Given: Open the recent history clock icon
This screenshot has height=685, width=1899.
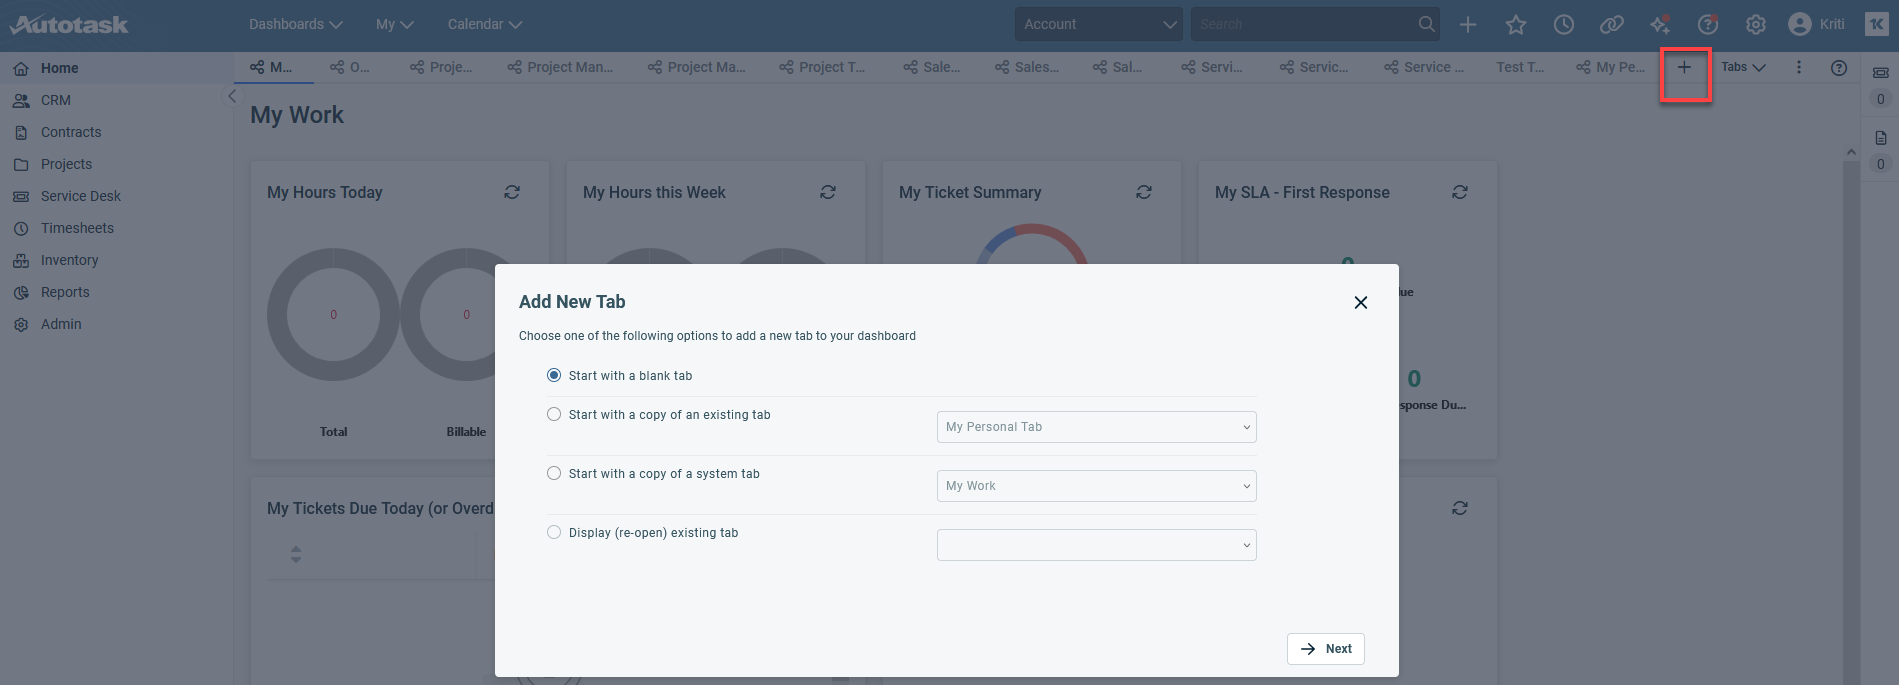Looking at the screenshot, I should [x=1564, y=25].
